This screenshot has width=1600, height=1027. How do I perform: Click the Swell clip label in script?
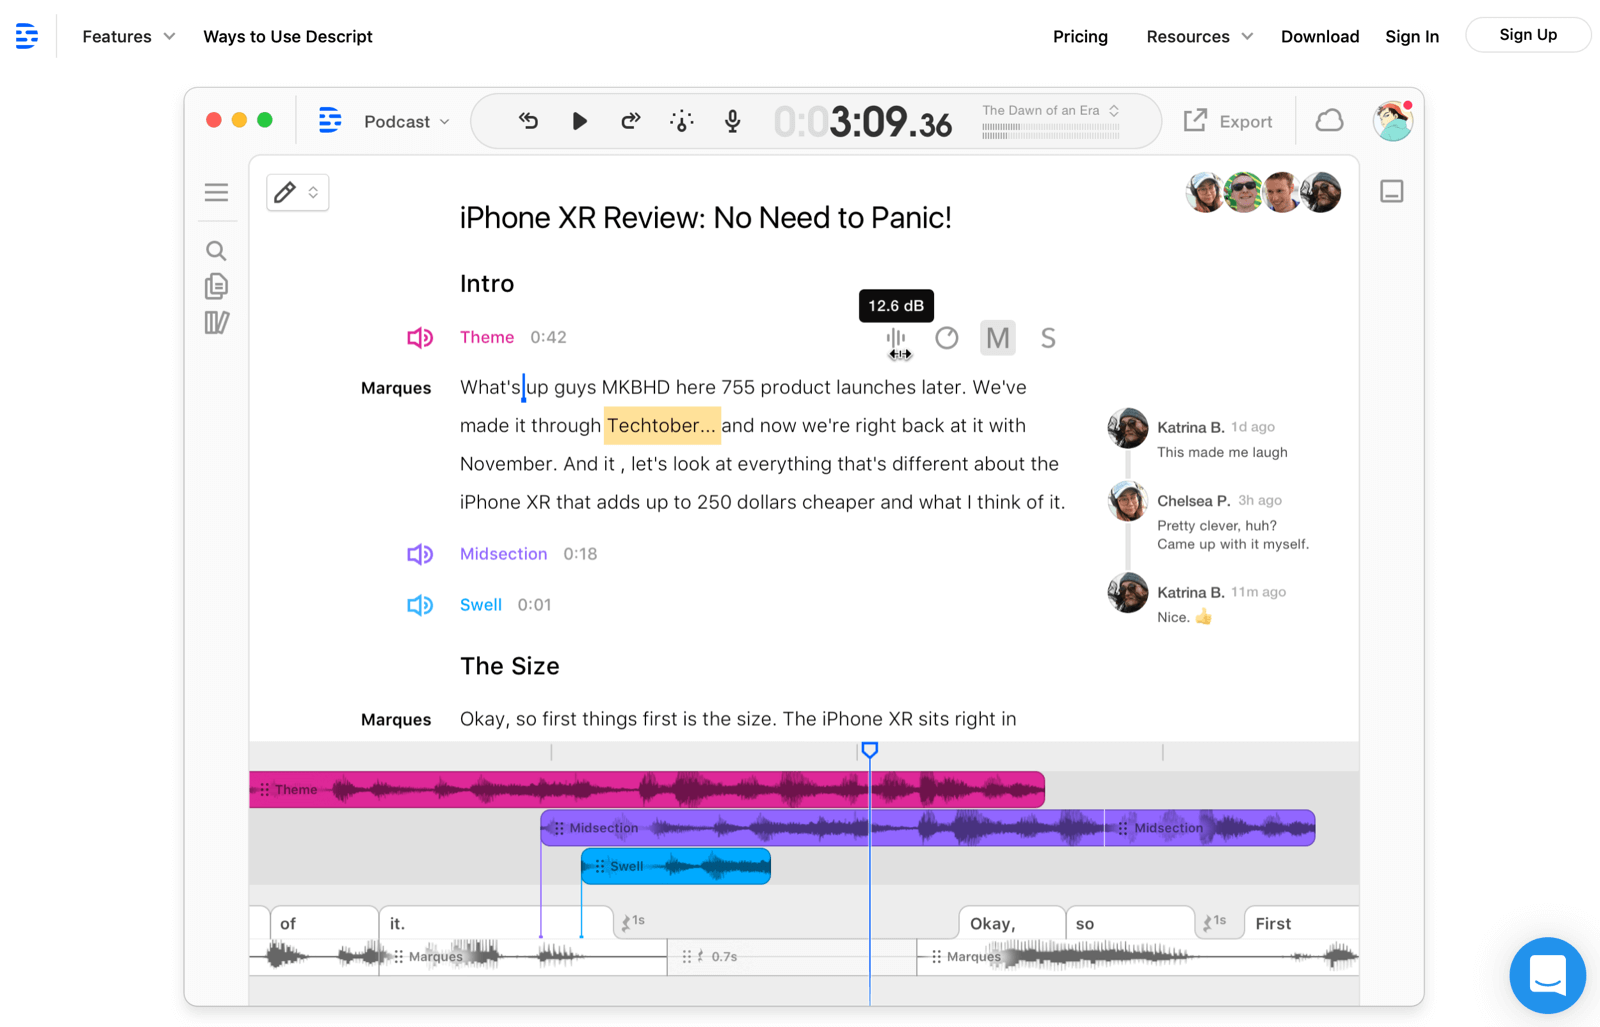click(481, 605)
